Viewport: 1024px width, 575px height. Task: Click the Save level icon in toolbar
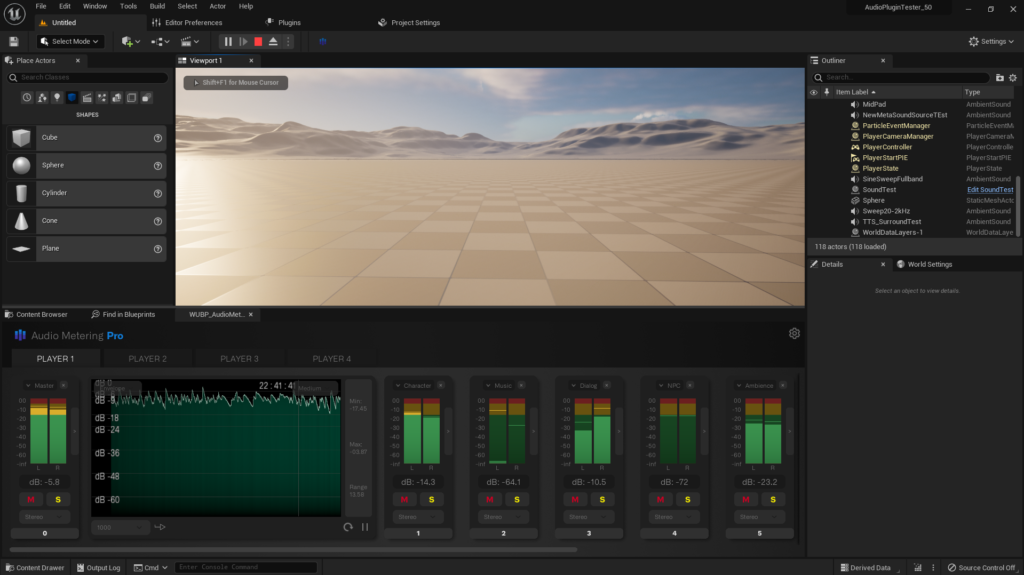click(x=14, y=41)
